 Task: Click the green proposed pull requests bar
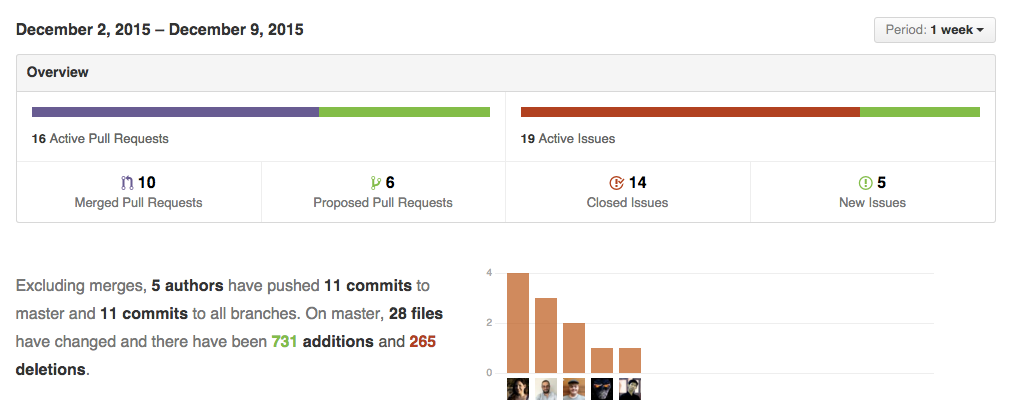coord(404,112)
